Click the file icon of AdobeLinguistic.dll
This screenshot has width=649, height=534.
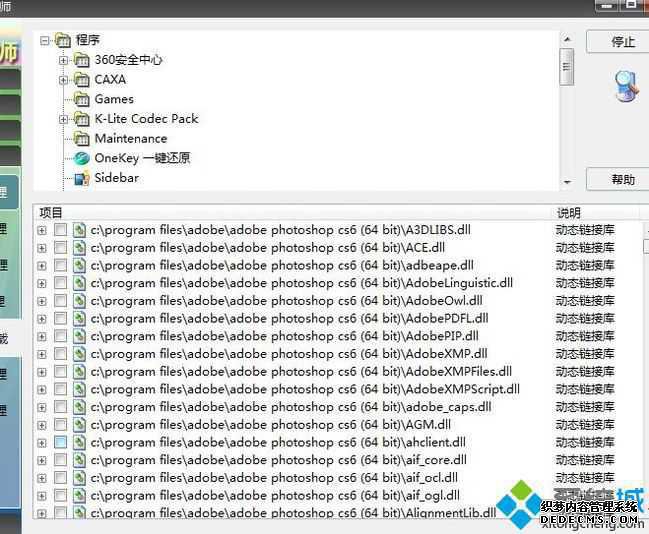coord(79,283)
